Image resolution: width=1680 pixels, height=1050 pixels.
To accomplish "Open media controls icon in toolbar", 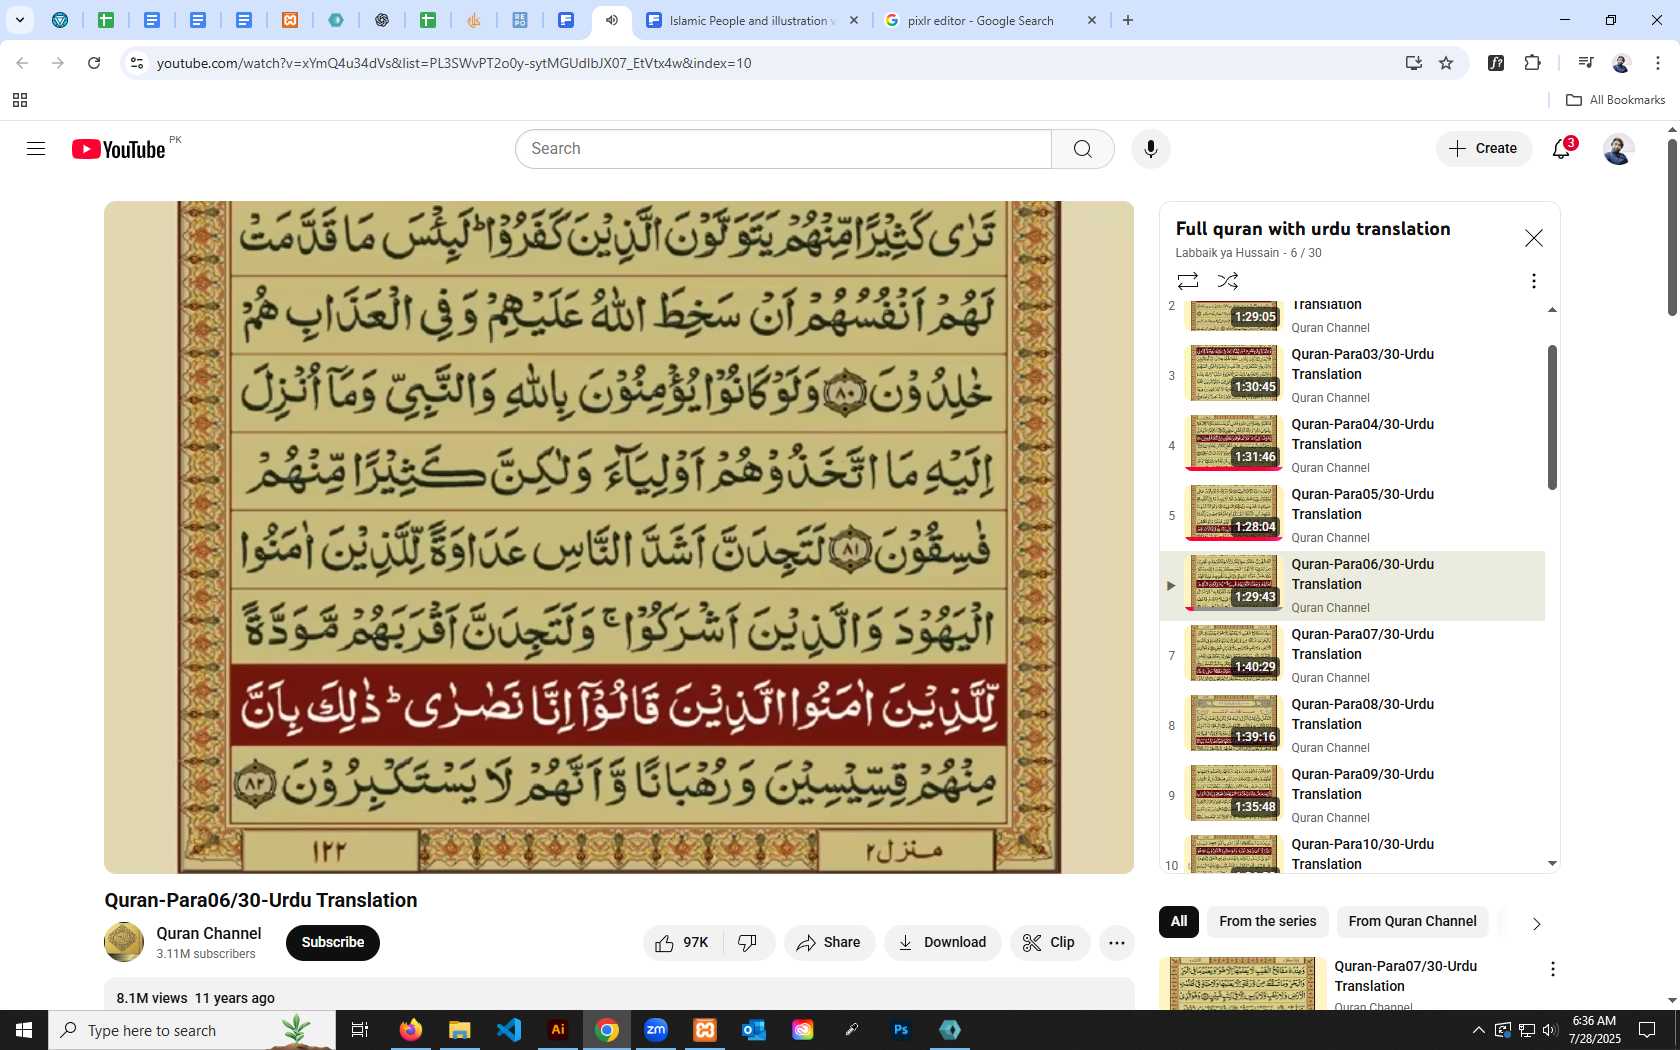I will click(1585, 63).
